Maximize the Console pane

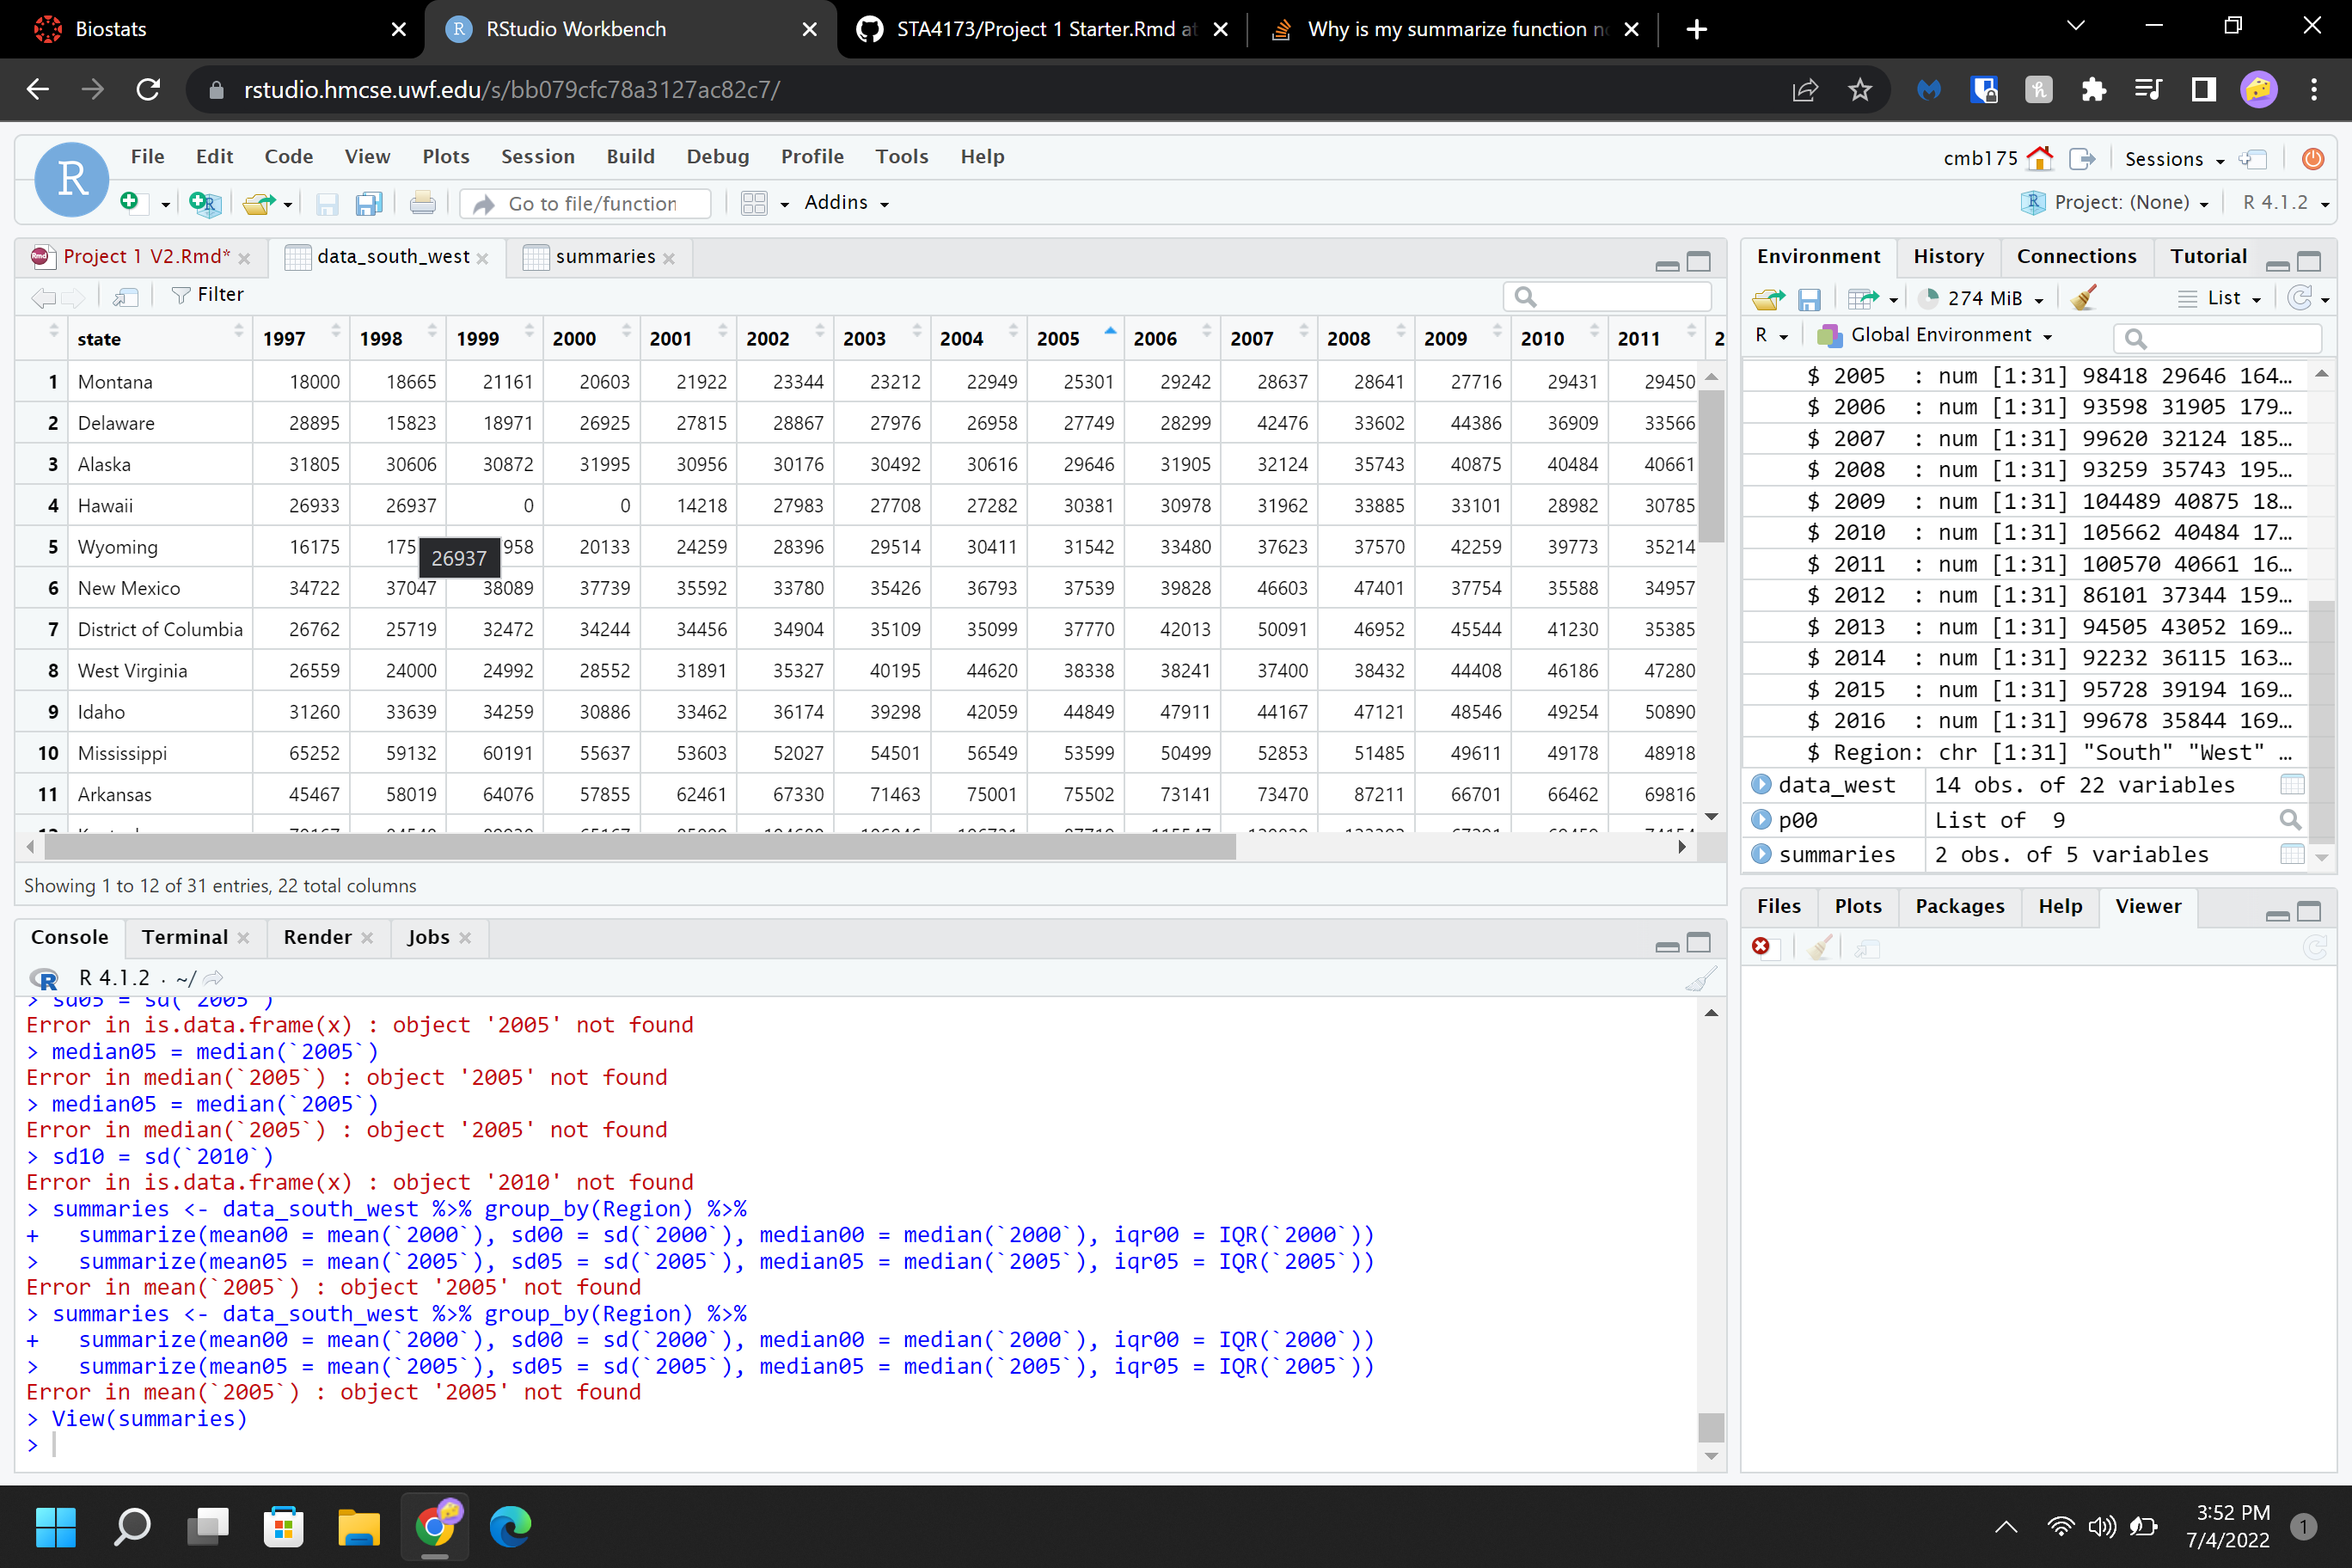pyautogui.click(x=1699, y=942)
